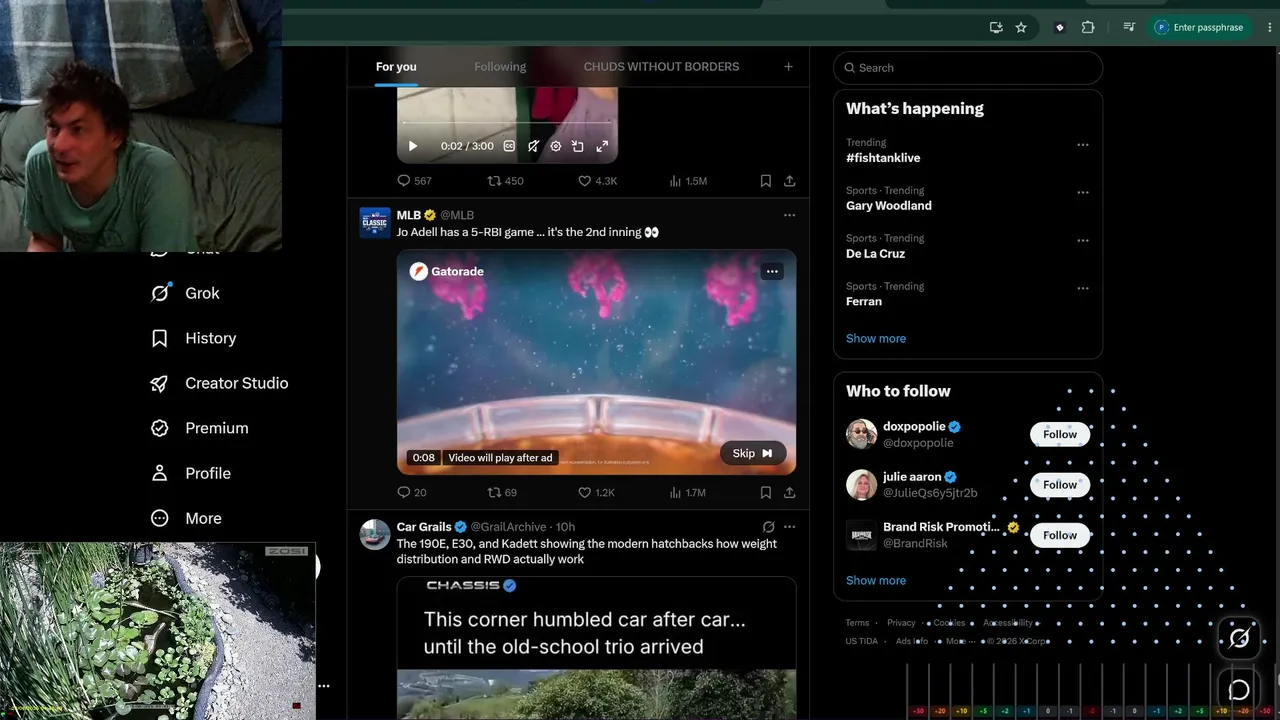Open options for the Ferran trend
Screen dimensions: 1280x720
tap(1082, 289)
